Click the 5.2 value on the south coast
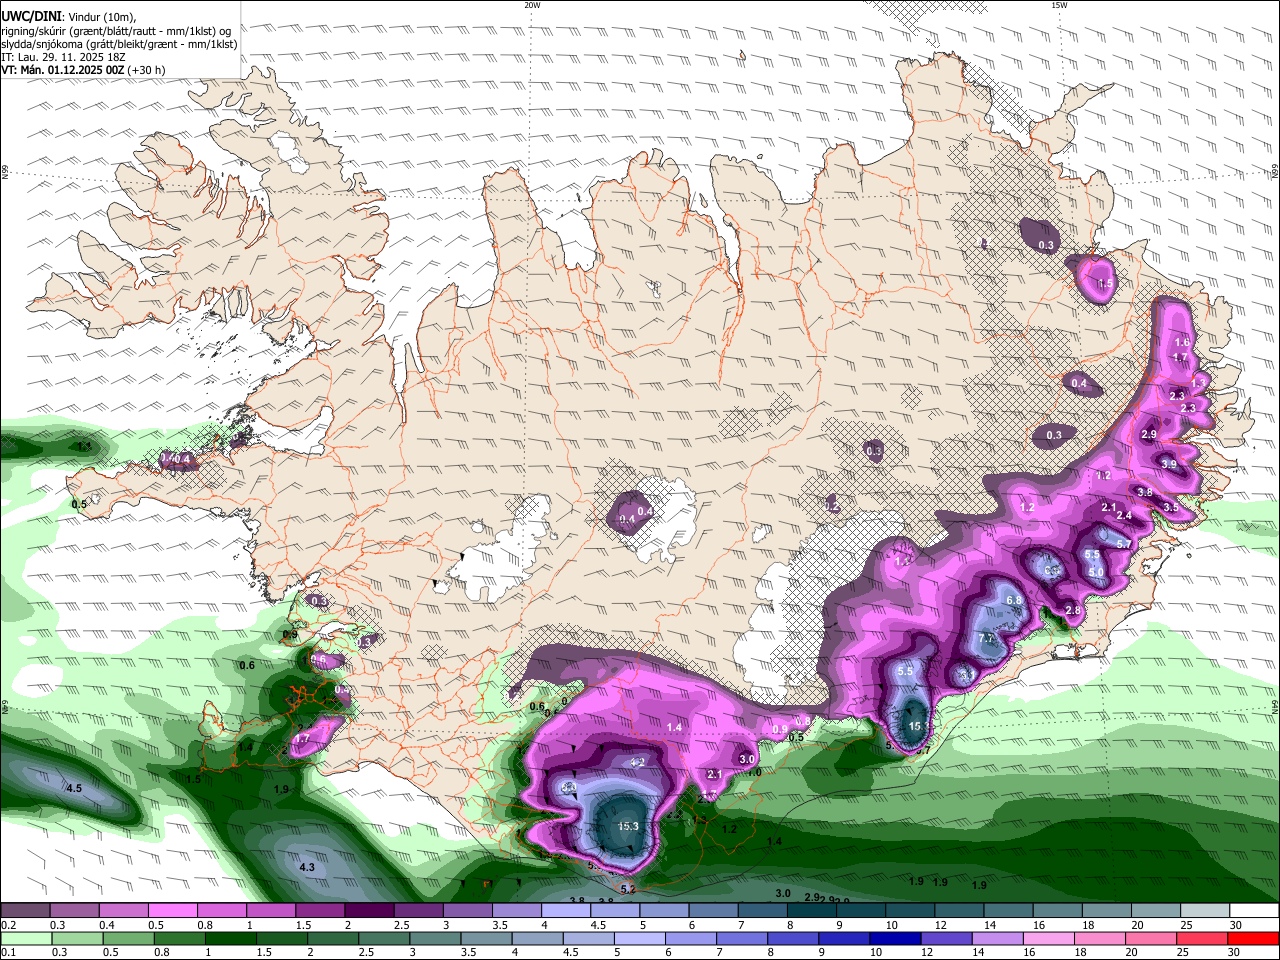The height and width of the screenshot is (960, 1280). point(628,888)
